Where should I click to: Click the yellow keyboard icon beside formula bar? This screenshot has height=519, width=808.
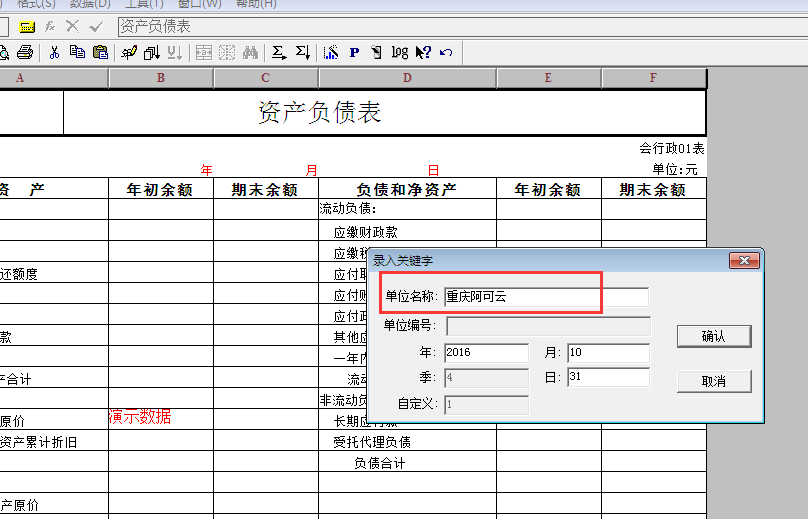pyautogui.click(x=27, y=26)
